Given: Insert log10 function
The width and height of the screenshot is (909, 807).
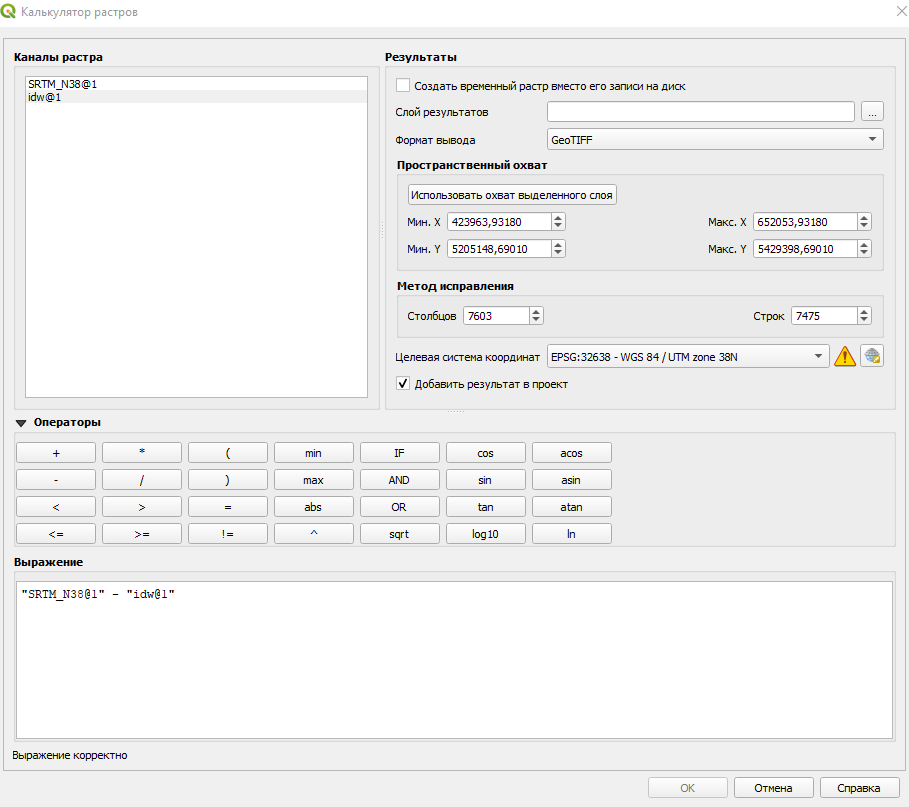Looking at the screenshot, I should coord(486,534).
